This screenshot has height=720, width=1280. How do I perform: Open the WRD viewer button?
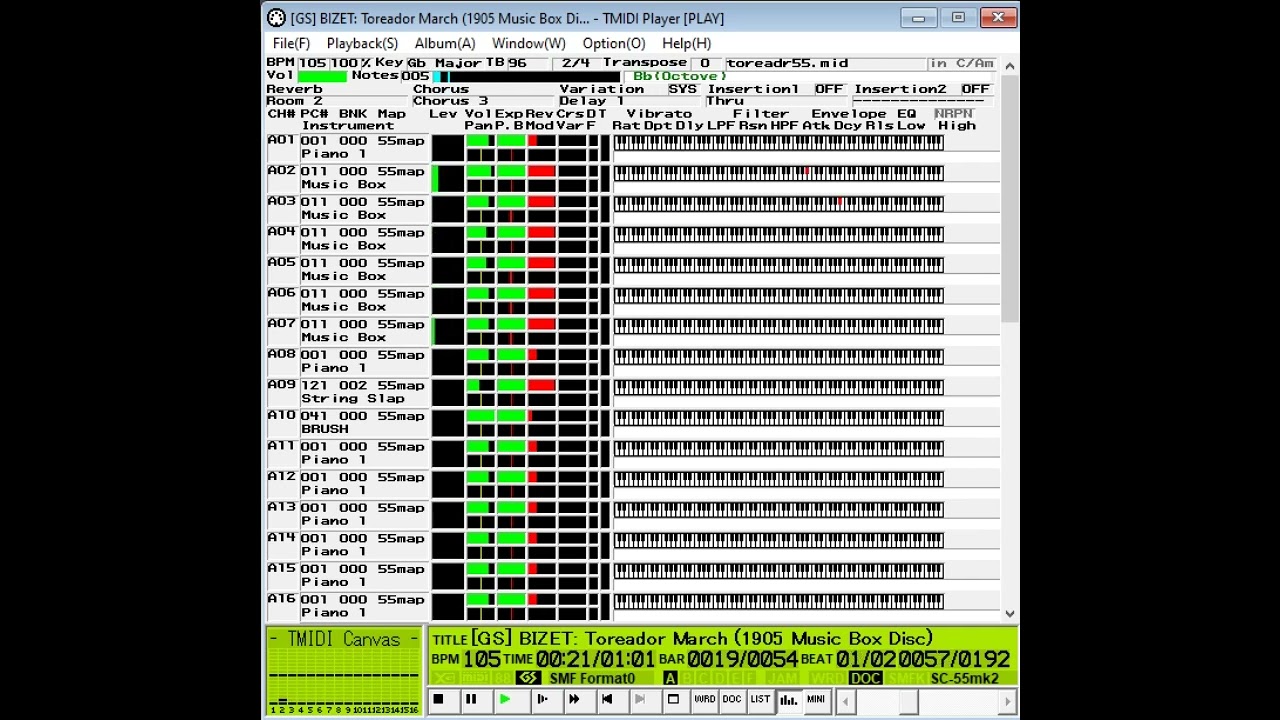(x=704, y=700)
